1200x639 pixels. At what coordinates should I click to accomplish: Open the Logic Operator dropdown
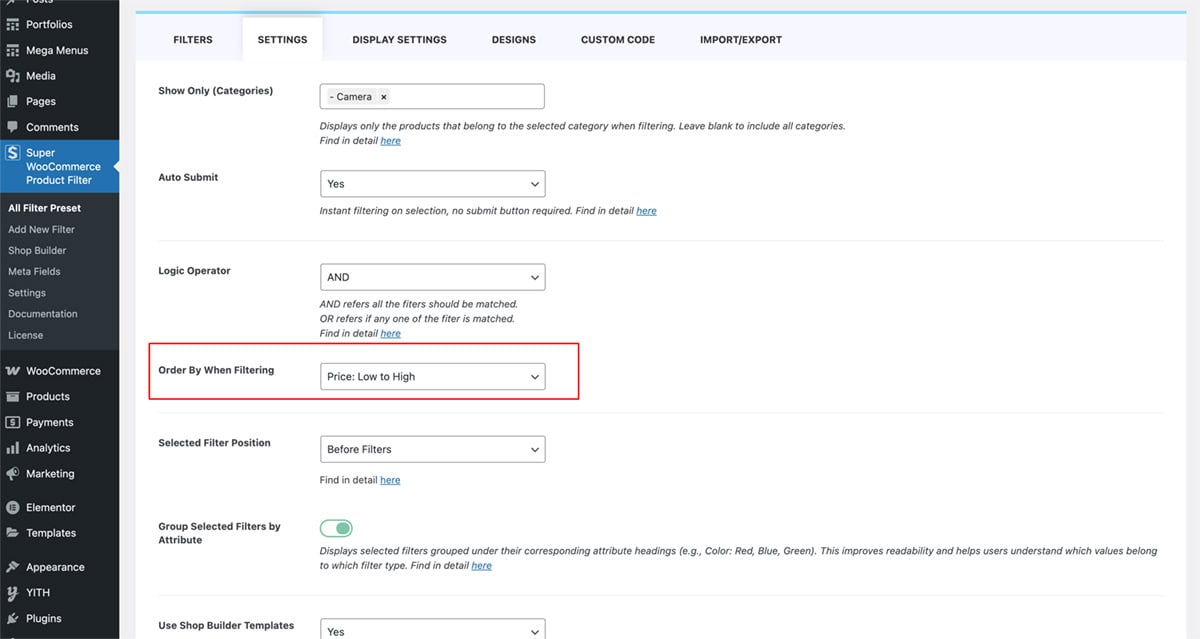click(432, 277)
